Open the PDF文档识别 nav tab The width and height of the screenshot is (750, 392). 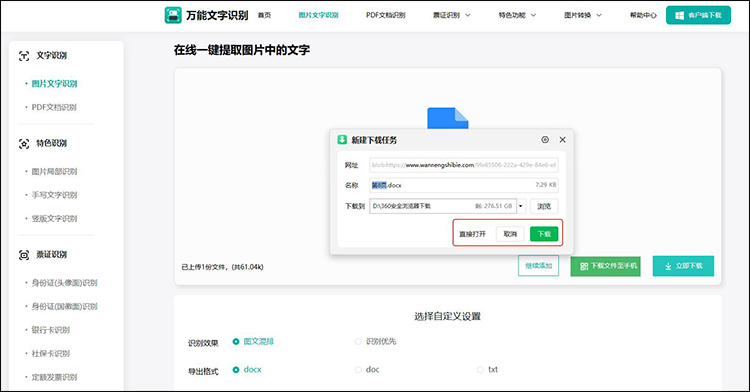[386, 15]
